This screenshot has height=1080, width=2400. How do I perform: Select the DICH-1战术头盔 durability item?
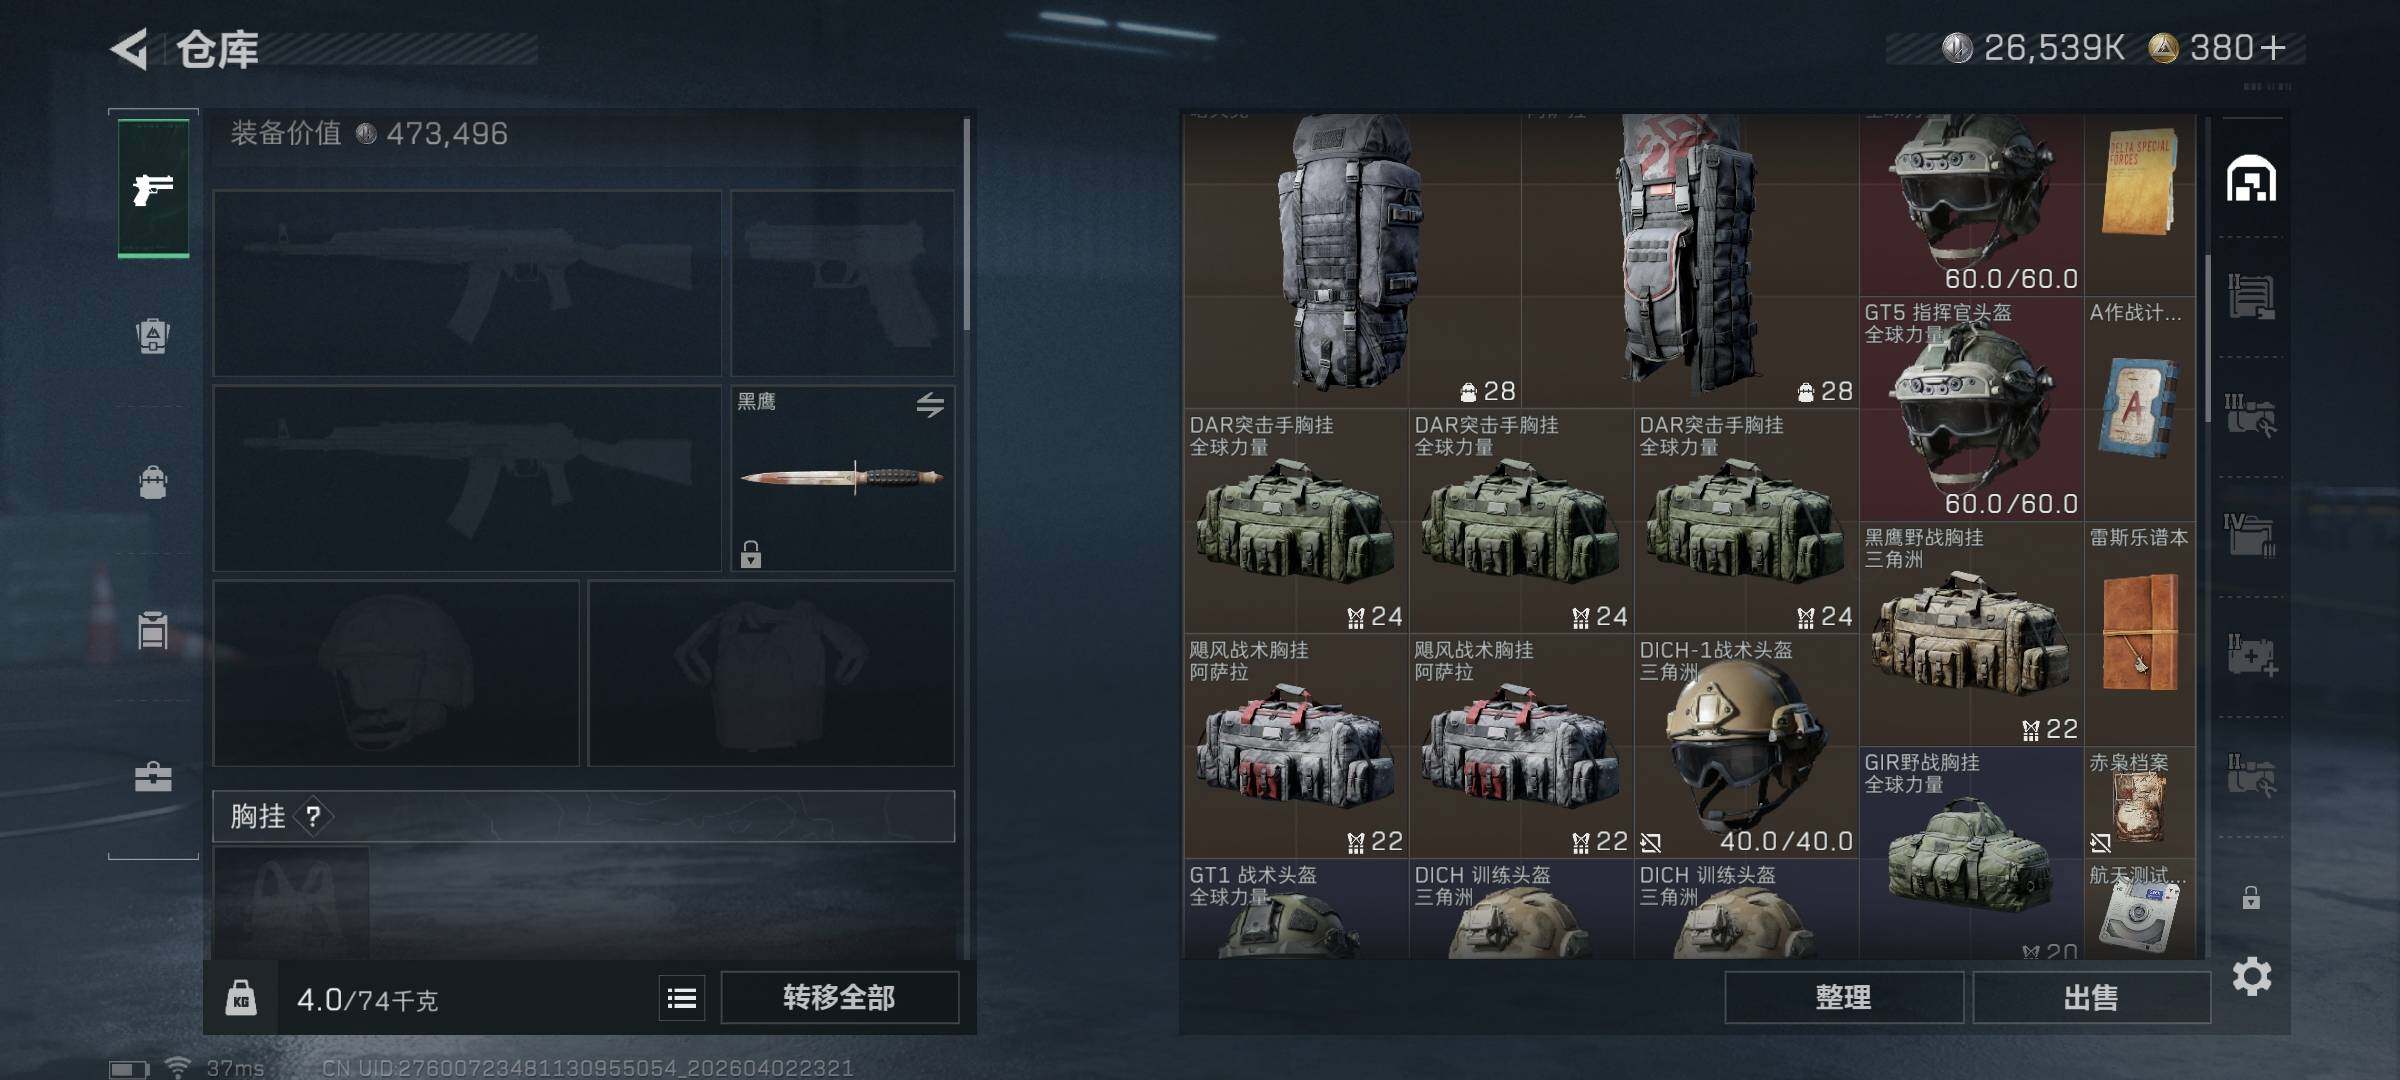pos(1745,746)
